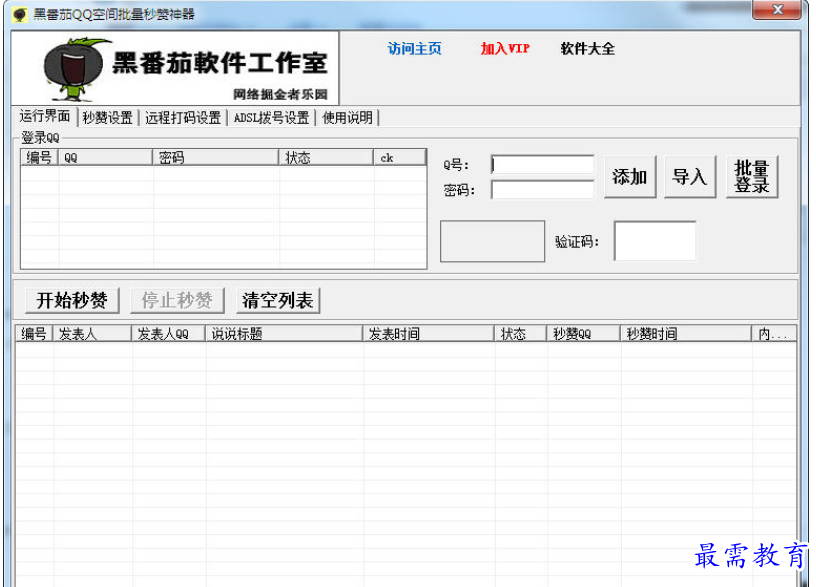Close the window with the X button
Viewport: 816px width, 587px height.
(x=777, y=9)
